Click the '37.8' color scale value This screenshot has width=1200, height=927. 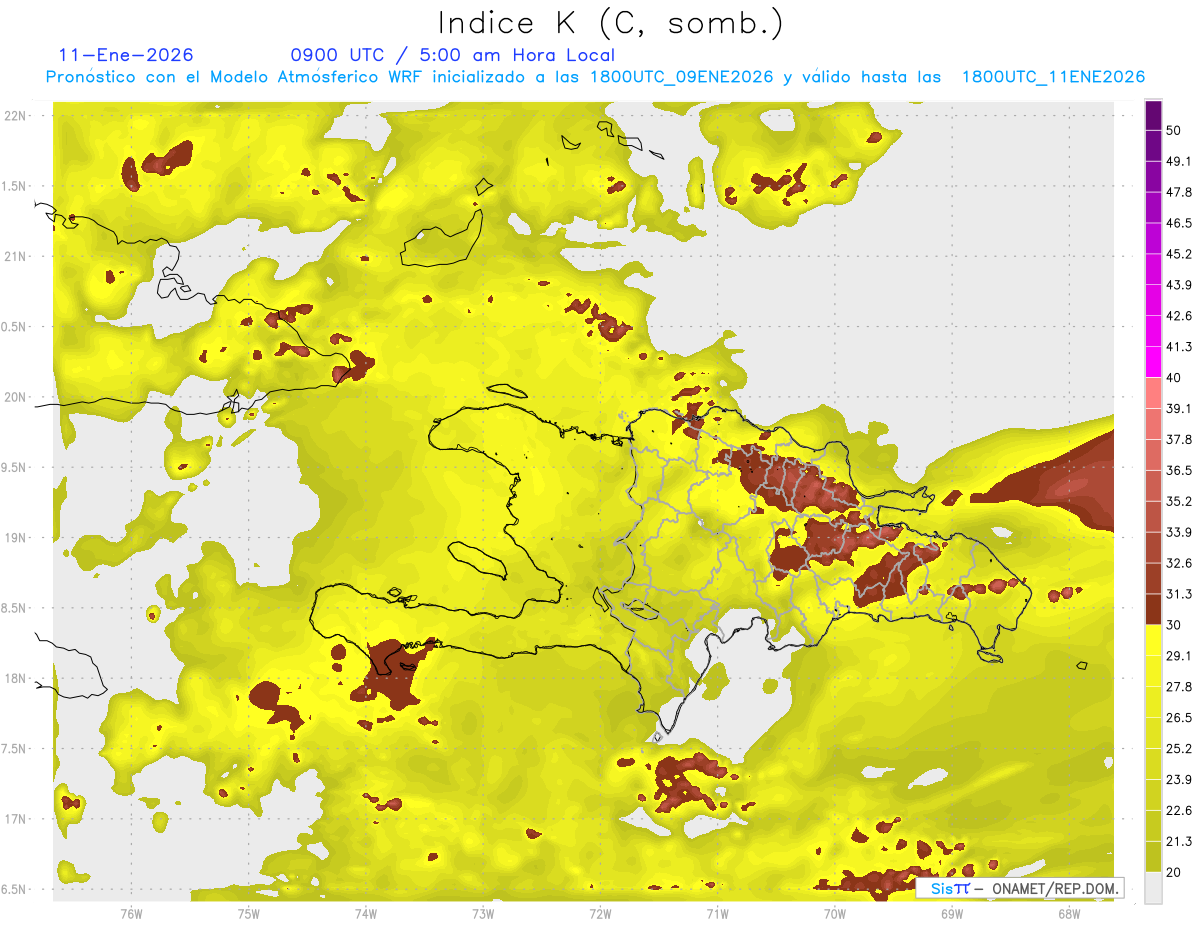click(1180, 439)
